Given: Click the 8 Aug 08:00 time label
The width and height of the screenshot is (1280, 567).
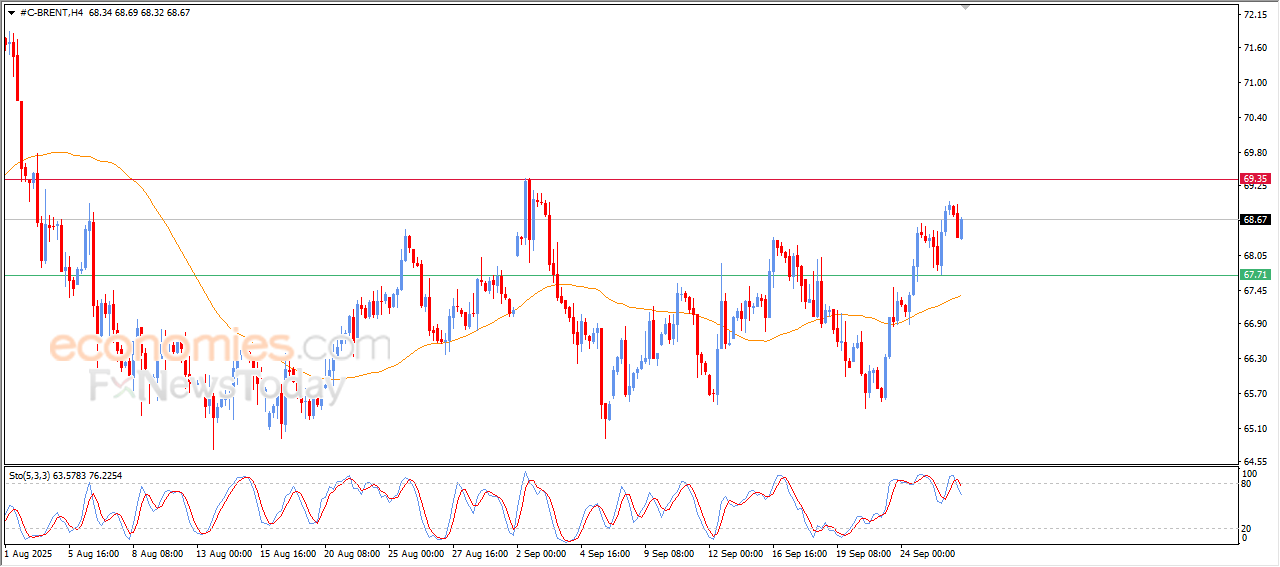Looking at the screenshot, I should click(158, 552).
